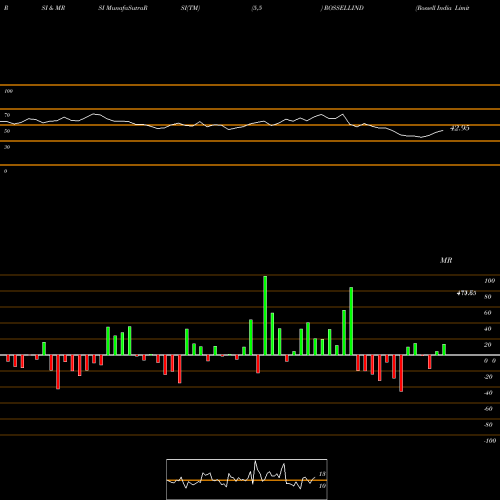The height and width of the screenshot is (500, 500).
Task: Click the -40 label on MR right axis
Action: [488, 393]
